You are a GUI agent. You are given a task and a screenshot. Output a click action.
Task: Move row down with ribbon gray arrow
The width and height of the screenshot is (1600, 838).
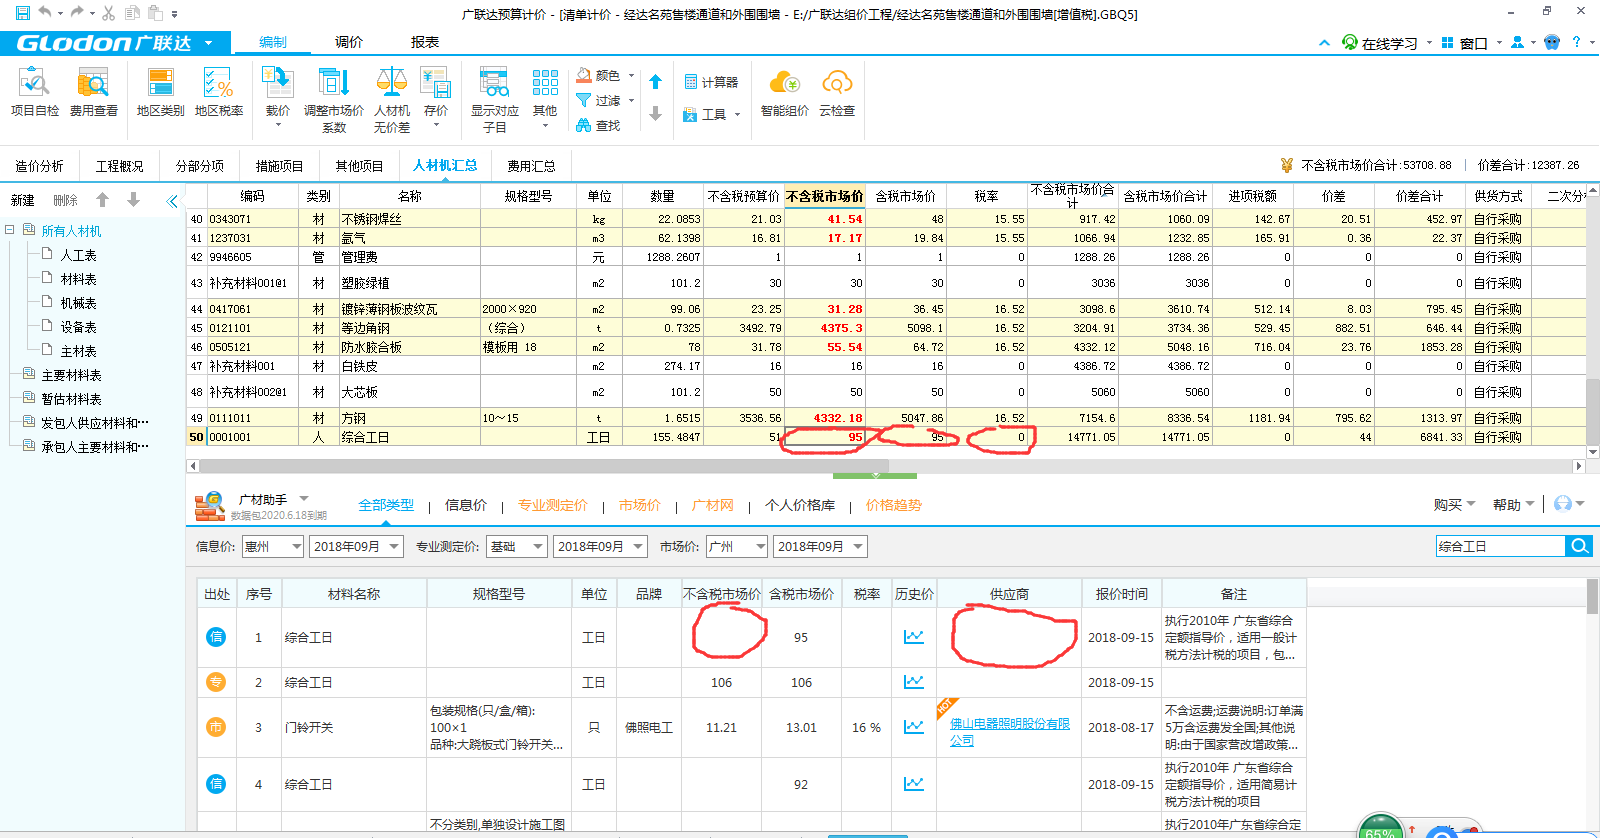click(655, 113)
